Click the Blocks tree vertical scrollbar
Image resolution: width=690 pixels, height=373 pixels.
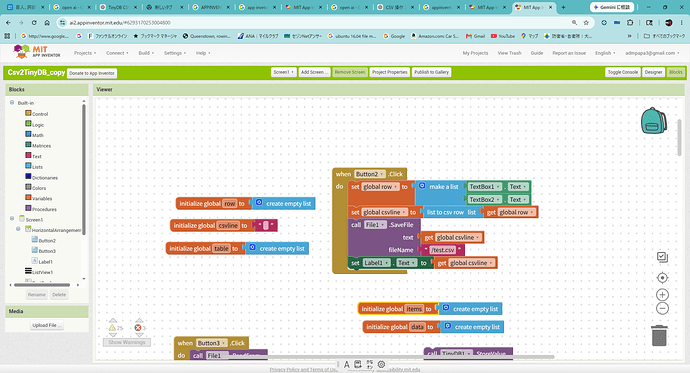coord(84,169)
